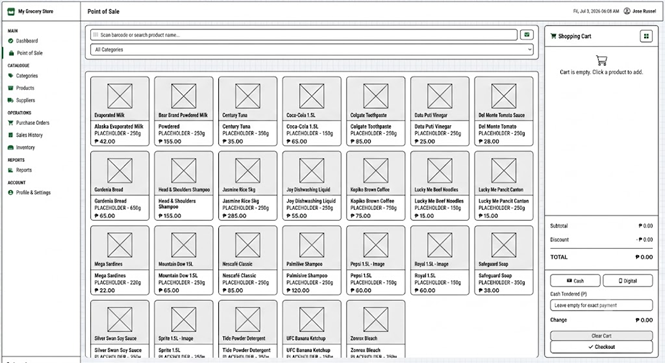Click the grid view icon in Shopping Cart header

646,36
